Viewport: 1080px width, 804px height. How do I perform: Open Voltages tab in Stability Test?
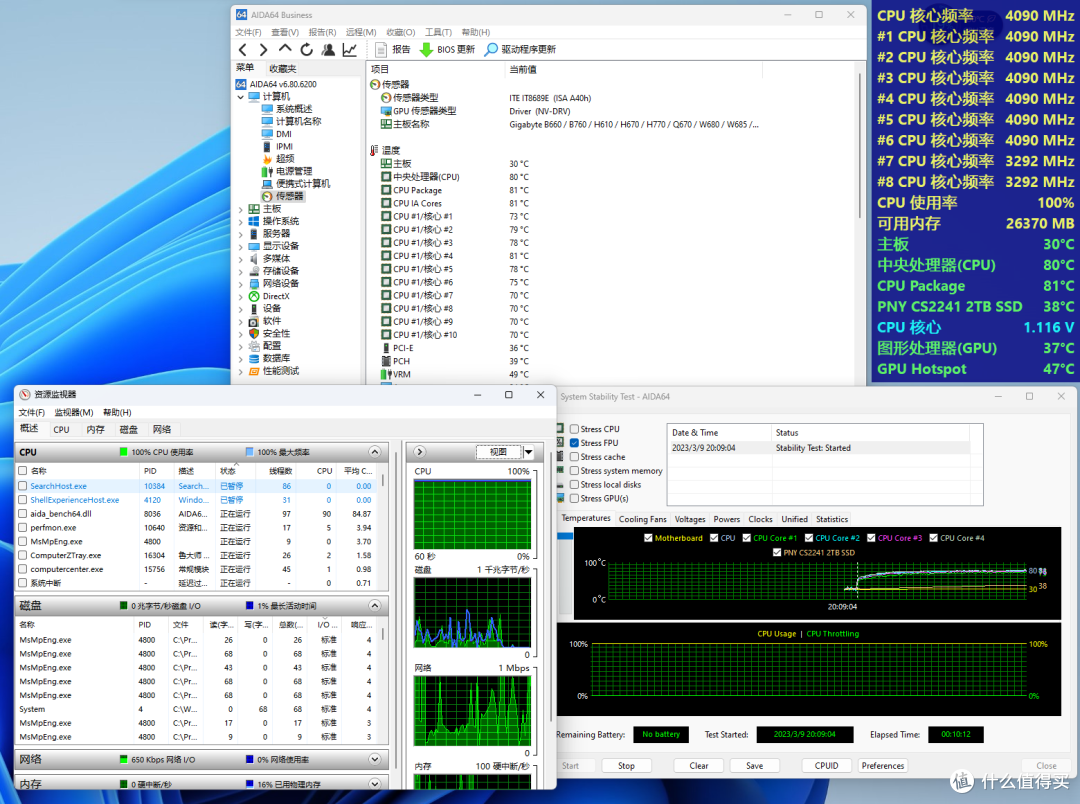689,519
